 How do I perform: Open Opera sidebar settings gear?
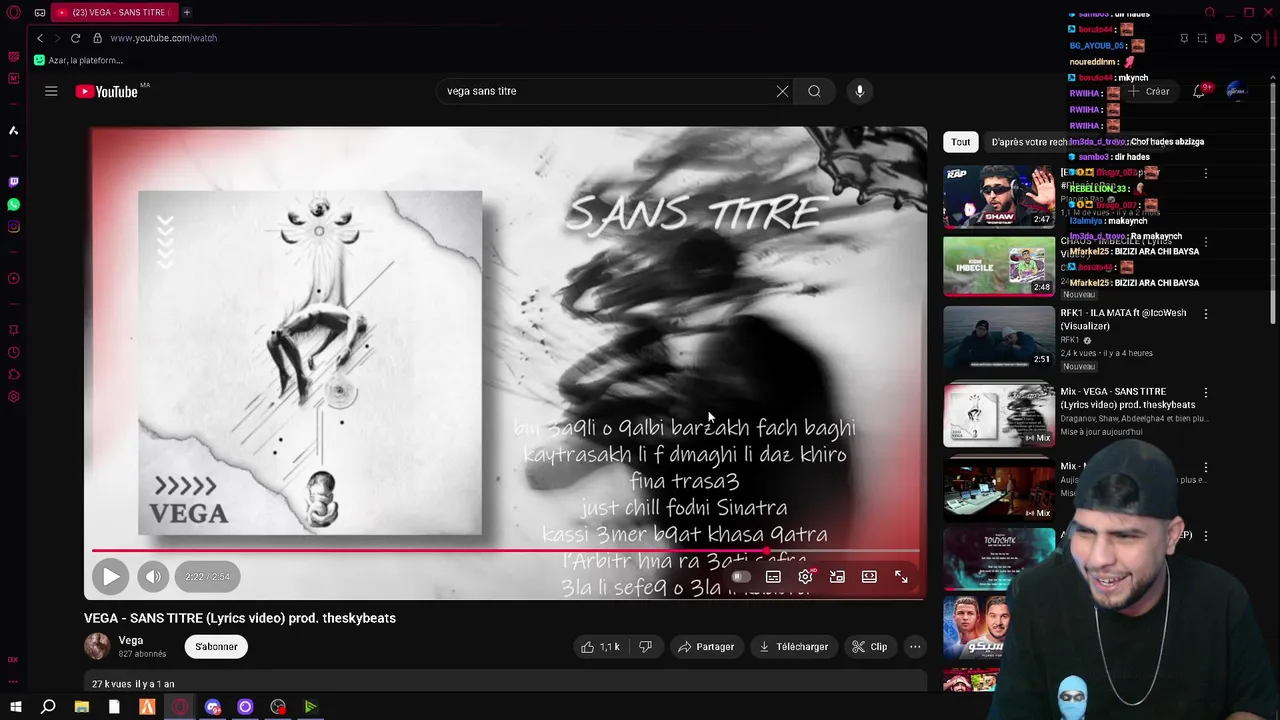(x=13, y=396)
